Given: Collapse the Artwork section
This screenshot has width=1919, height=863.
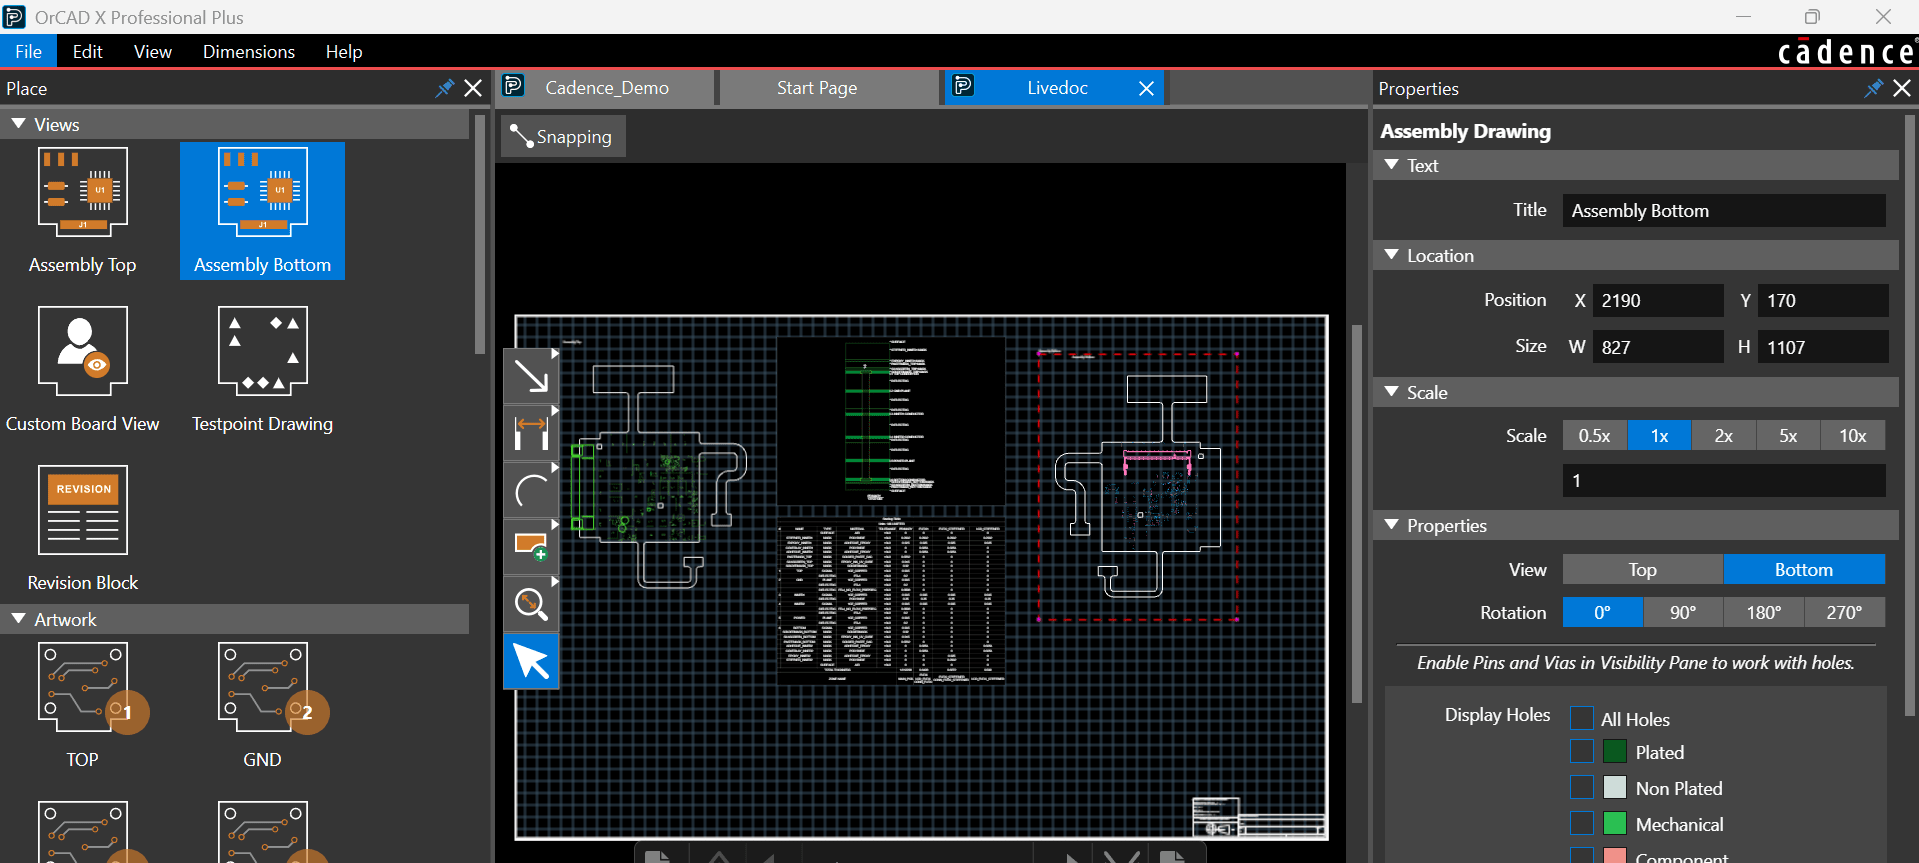Looking at the screenshot, I should coord(19,619).
